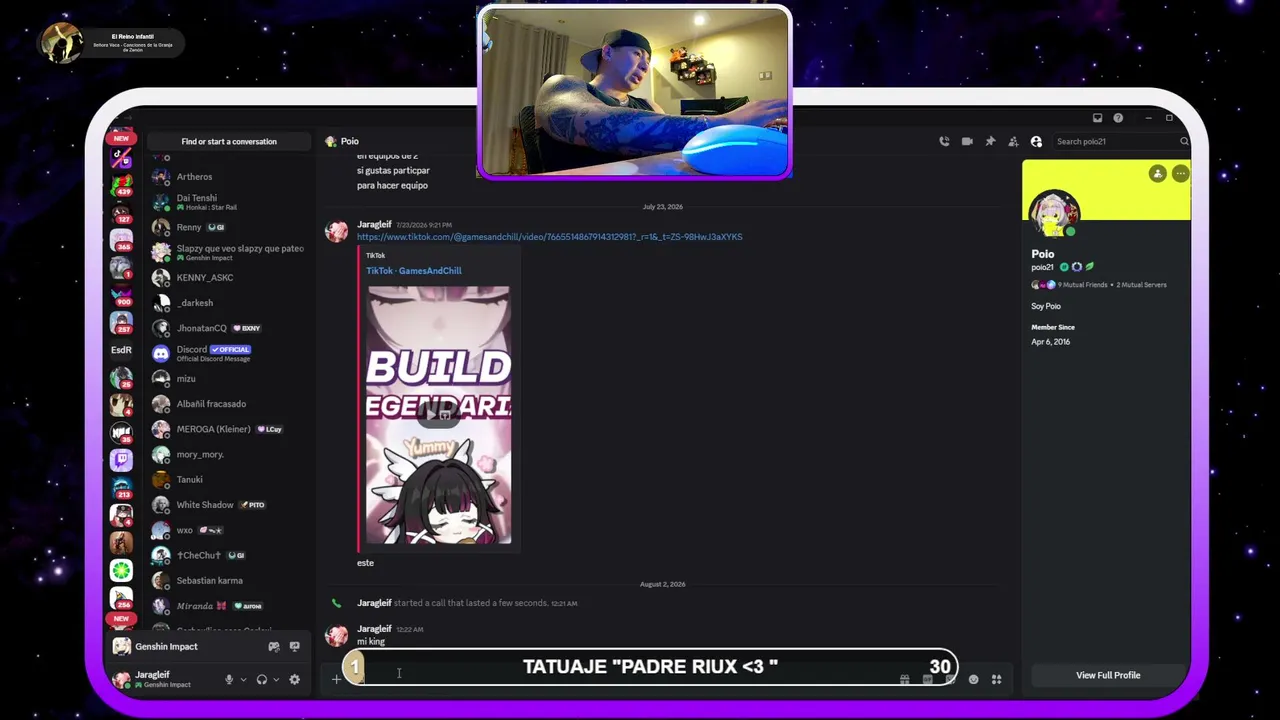Open the DM with mizu
Screen dimensions: 1280x720
pos(228,378)
